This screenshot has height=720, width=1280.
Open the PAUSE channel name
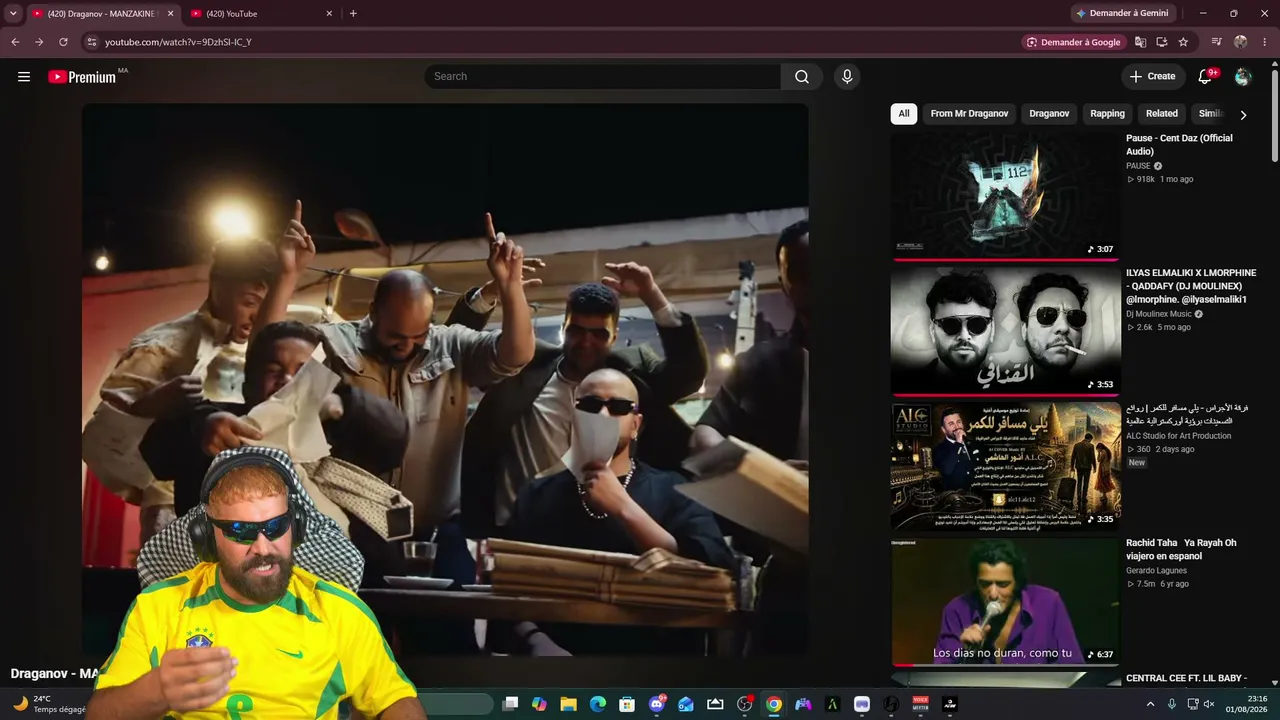click(x=1138, y=166)
